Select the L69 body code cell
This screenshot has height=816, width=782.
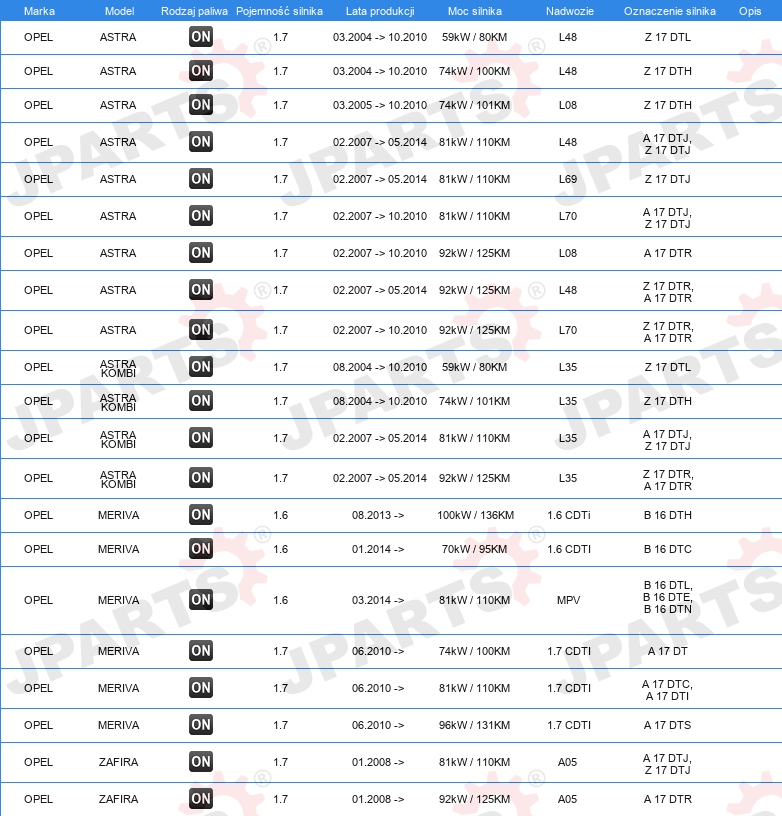pyautogui.click(x=568, y=179)
